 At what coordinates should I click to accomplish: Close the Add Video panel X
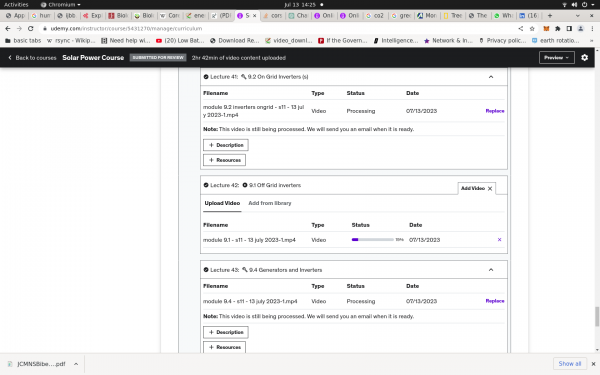pos(490,189)
